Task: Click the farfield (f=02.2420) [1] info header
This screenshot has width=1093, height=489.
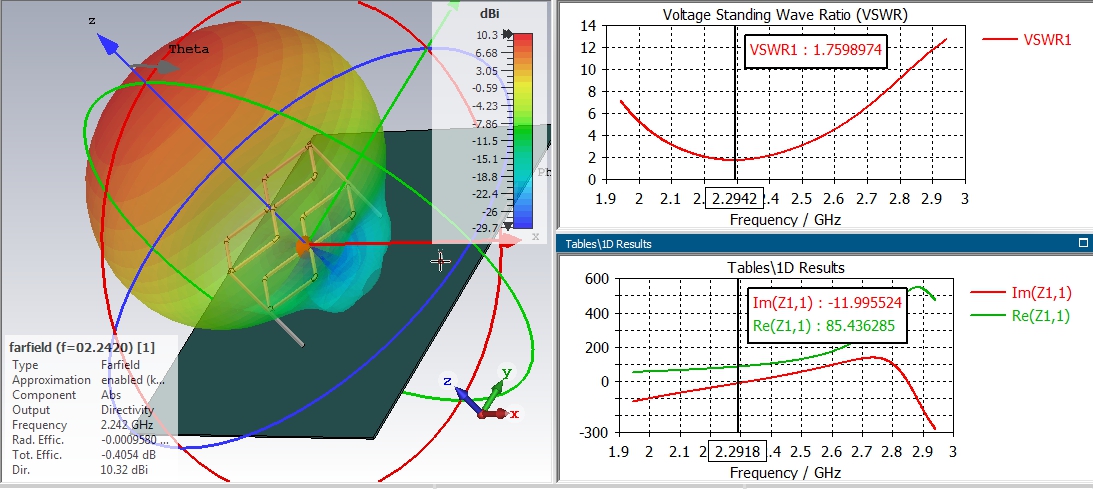Action: 82,347
